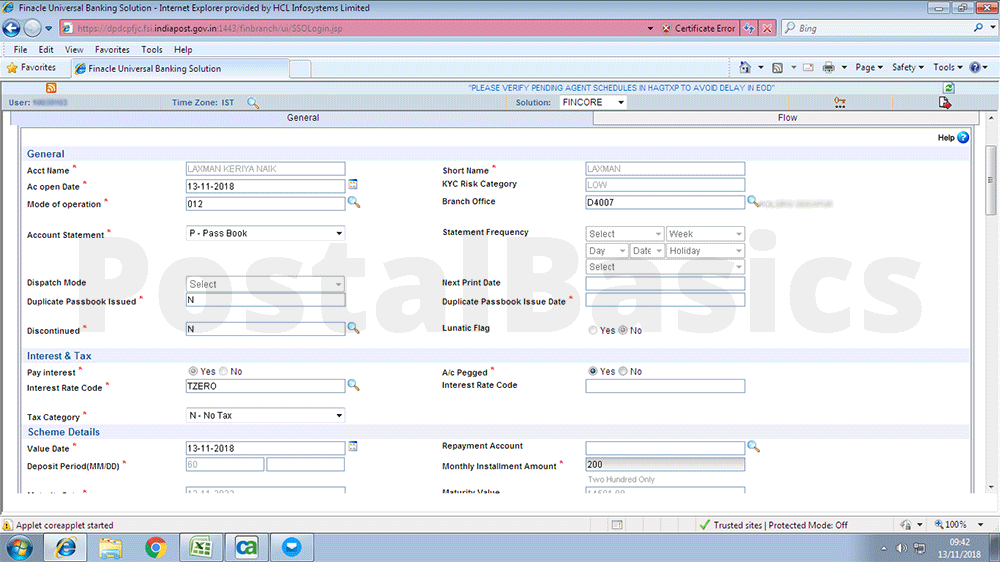This screenshot has height=562, width=1000.
Task: Click the Time Zone magnifier icon
Action: 253,103
